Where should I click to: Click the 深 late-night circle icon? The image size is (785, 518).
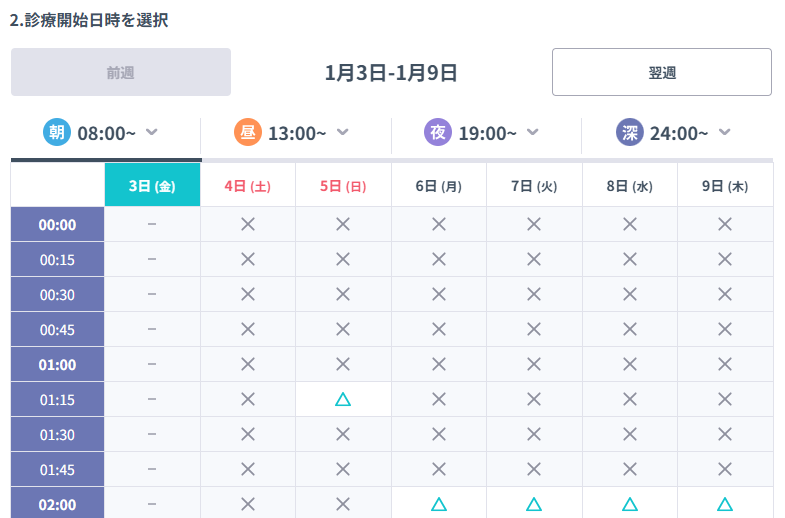click(x=629, y=132)
